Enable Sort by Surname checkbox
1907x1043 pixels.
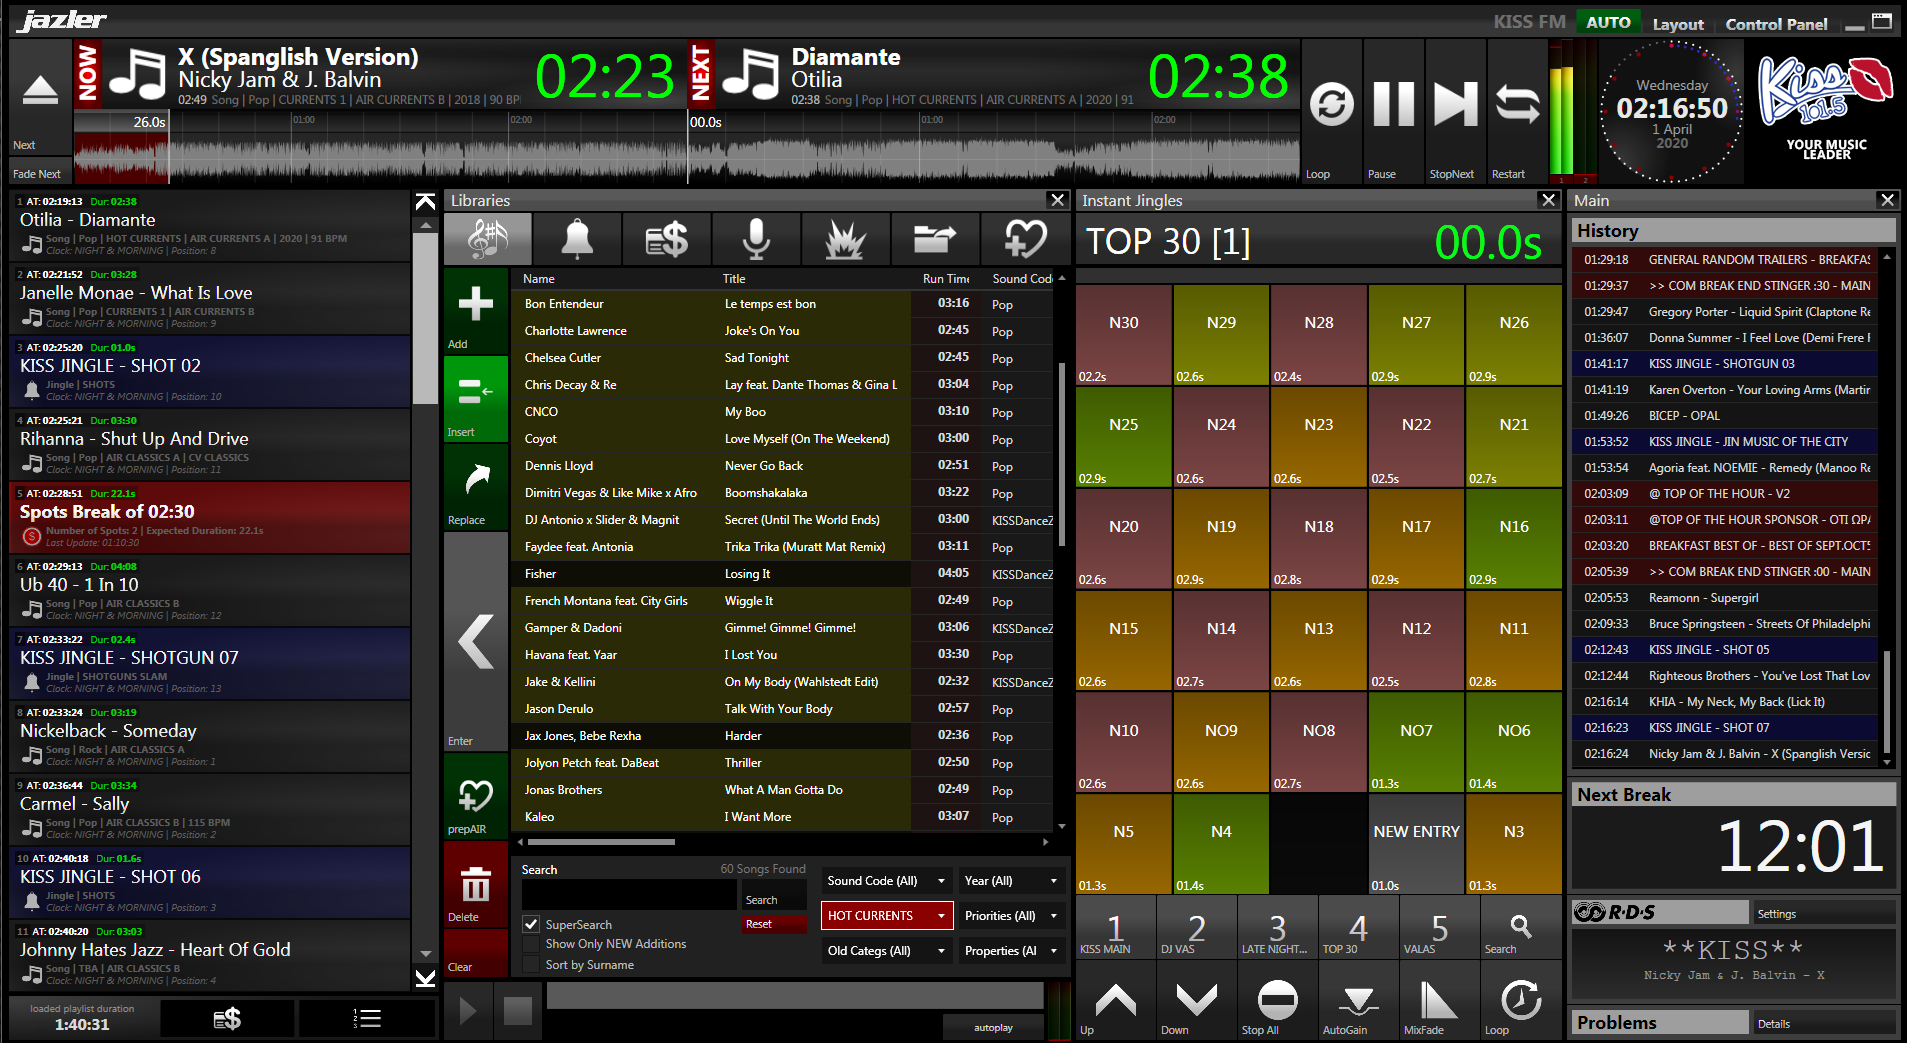point(532,965)
